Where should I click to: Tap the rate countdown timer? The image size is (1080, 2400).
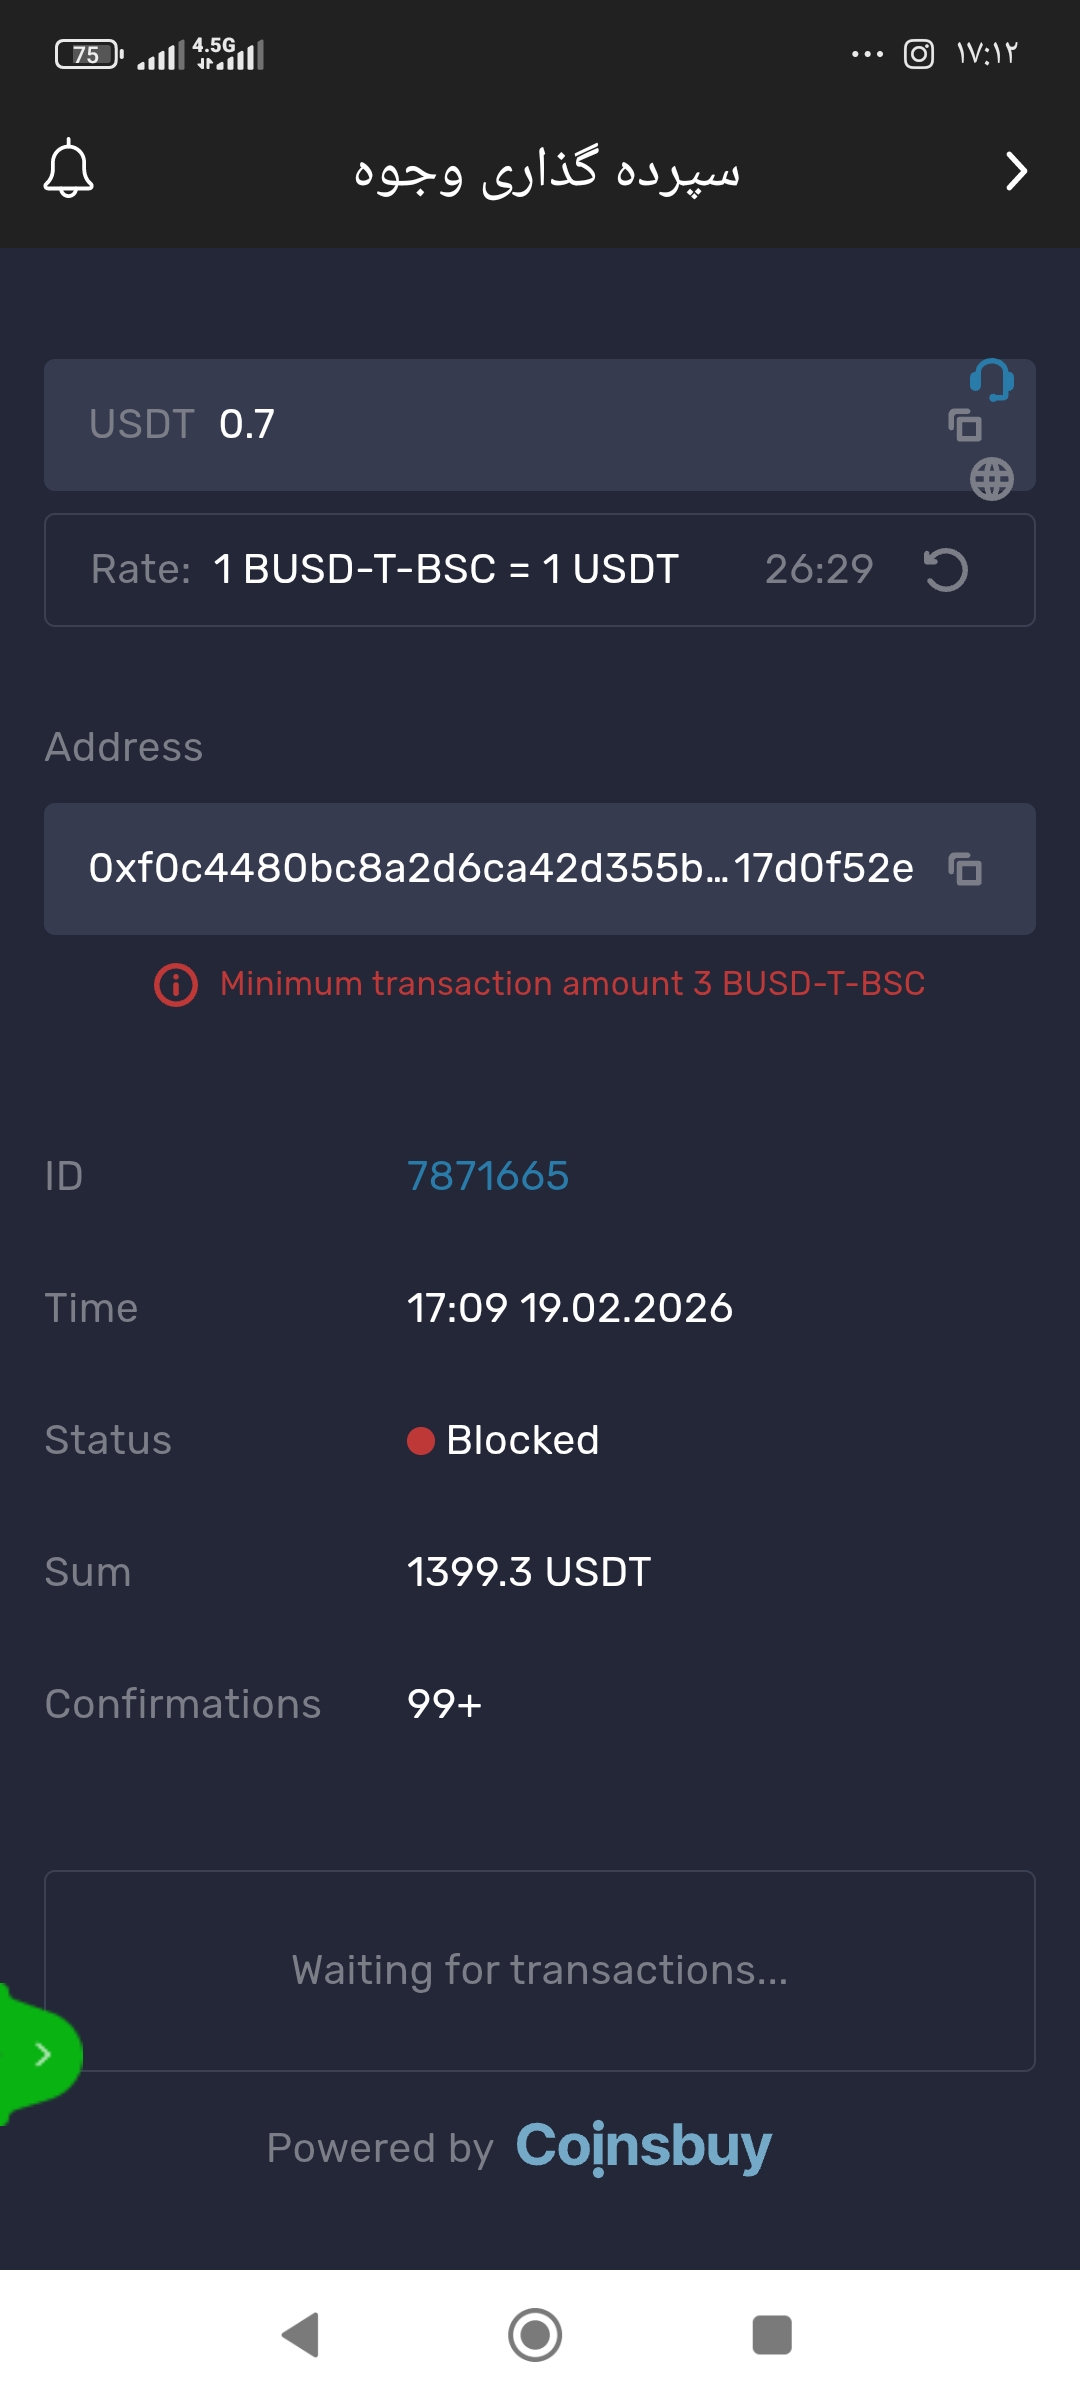tap(819, 570)
